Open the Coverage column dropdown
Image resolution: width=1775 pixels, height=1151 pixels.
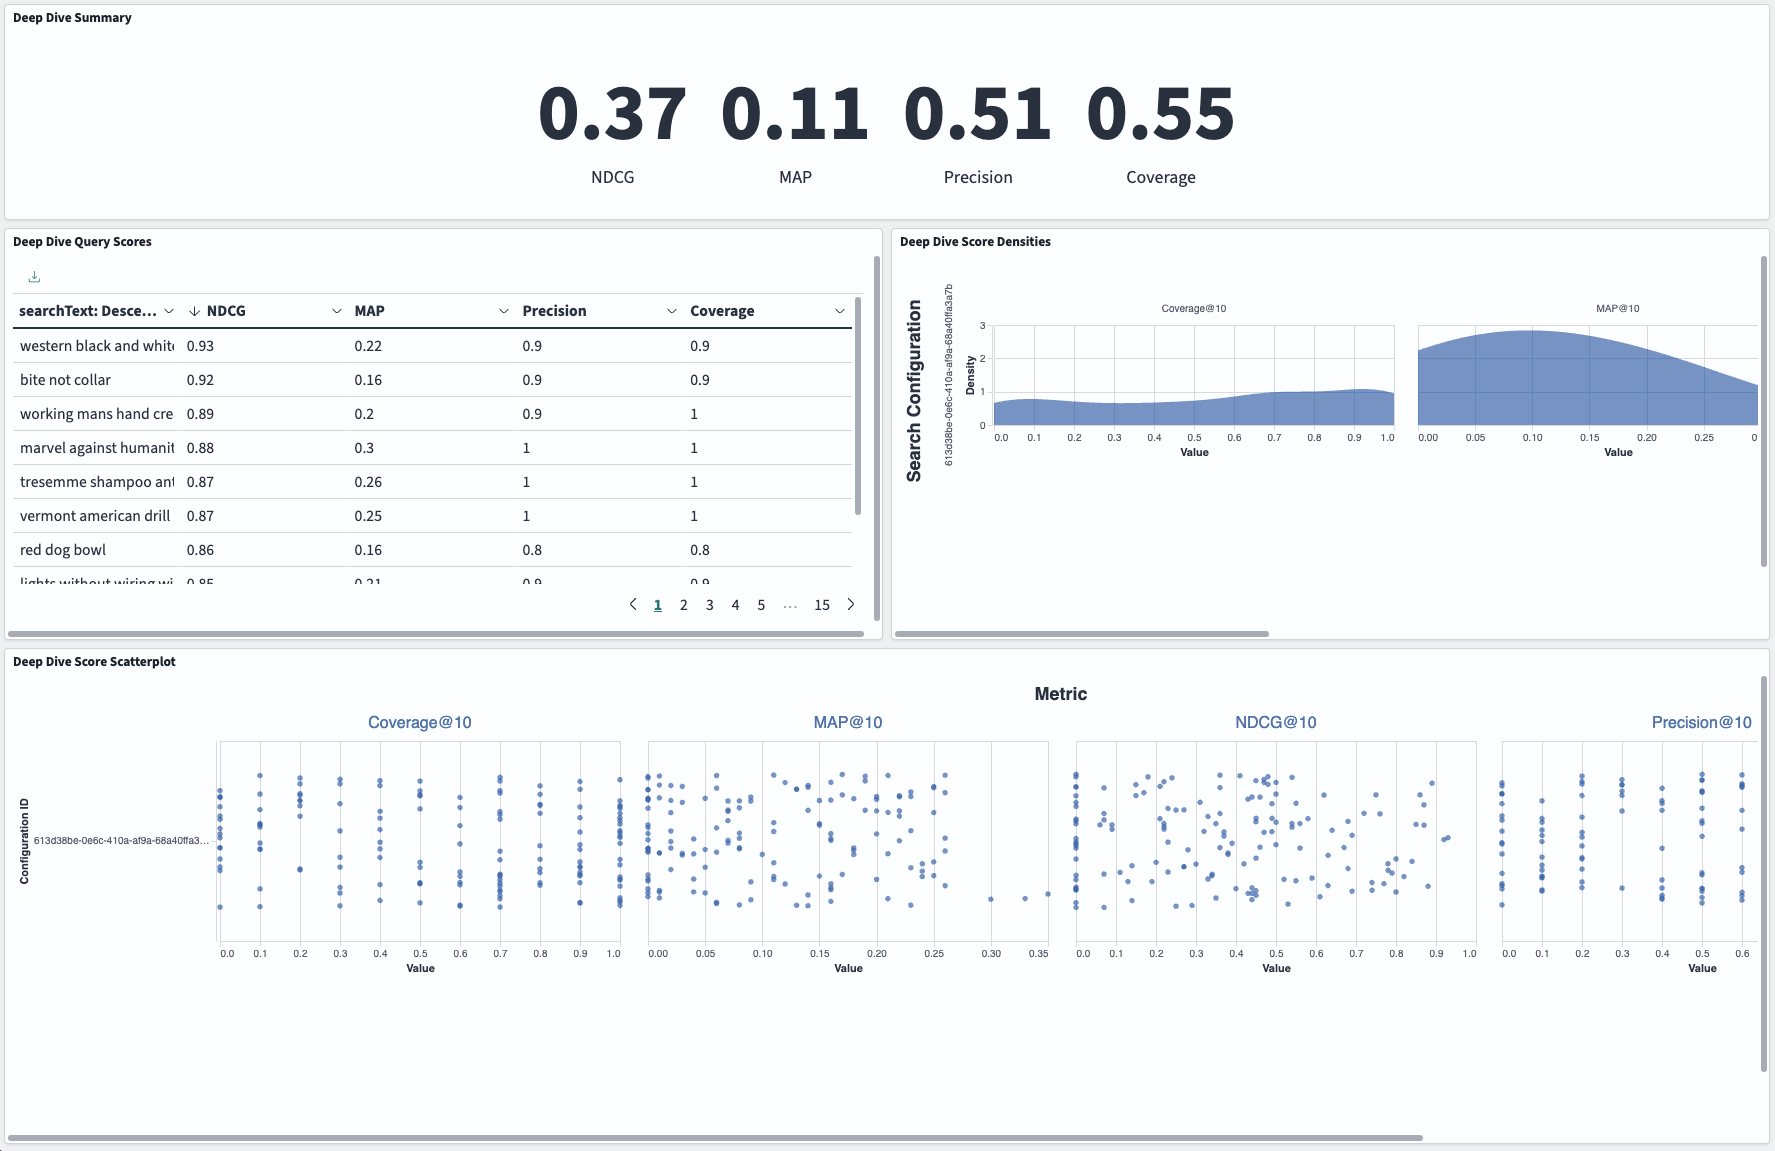point(839,311)
